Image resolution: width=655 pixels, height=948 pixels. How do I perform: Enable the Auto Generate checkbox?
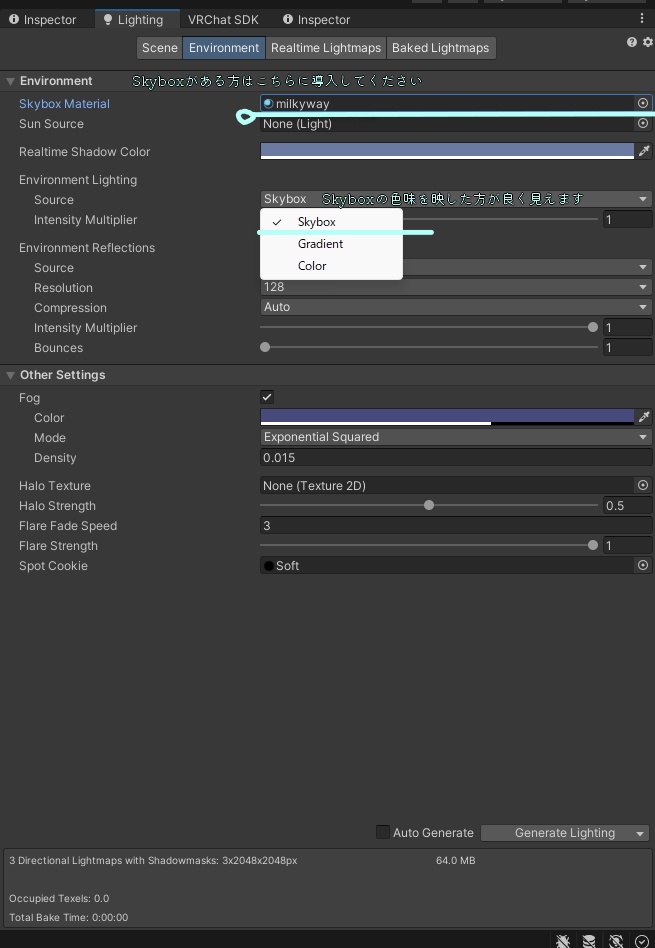[382, 832]
